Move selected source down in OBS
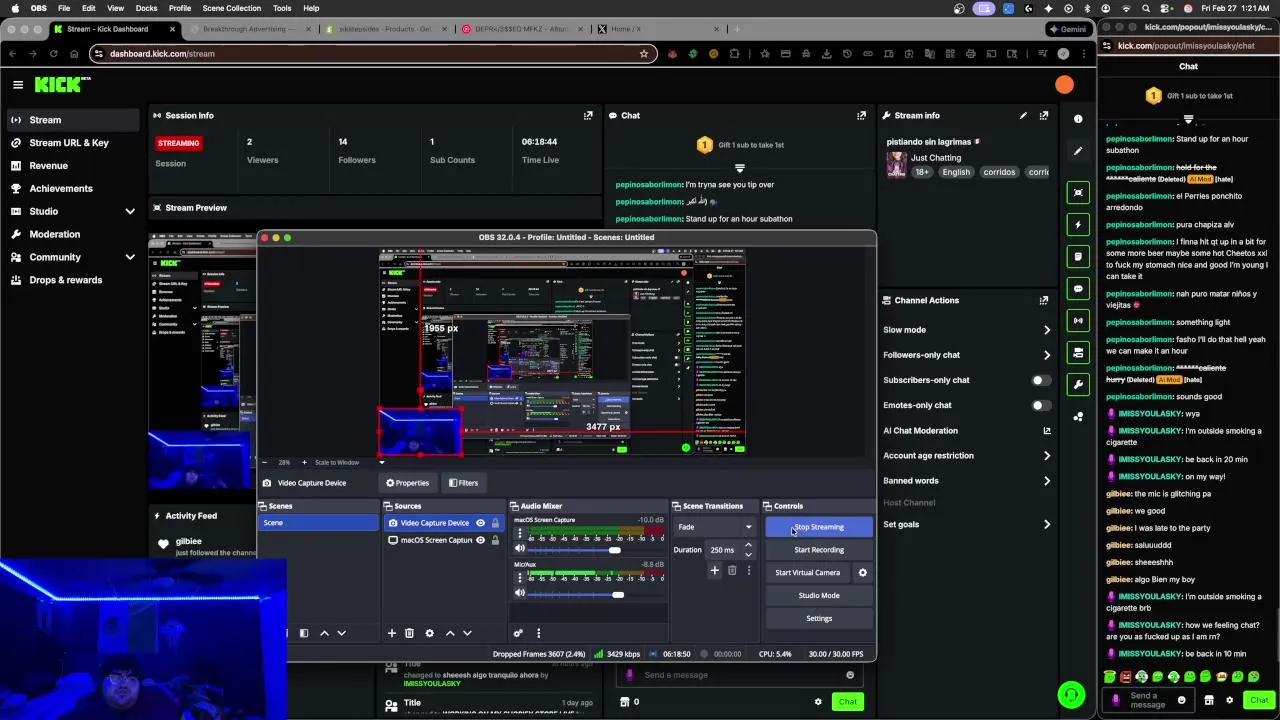 [x=467, y=633]
